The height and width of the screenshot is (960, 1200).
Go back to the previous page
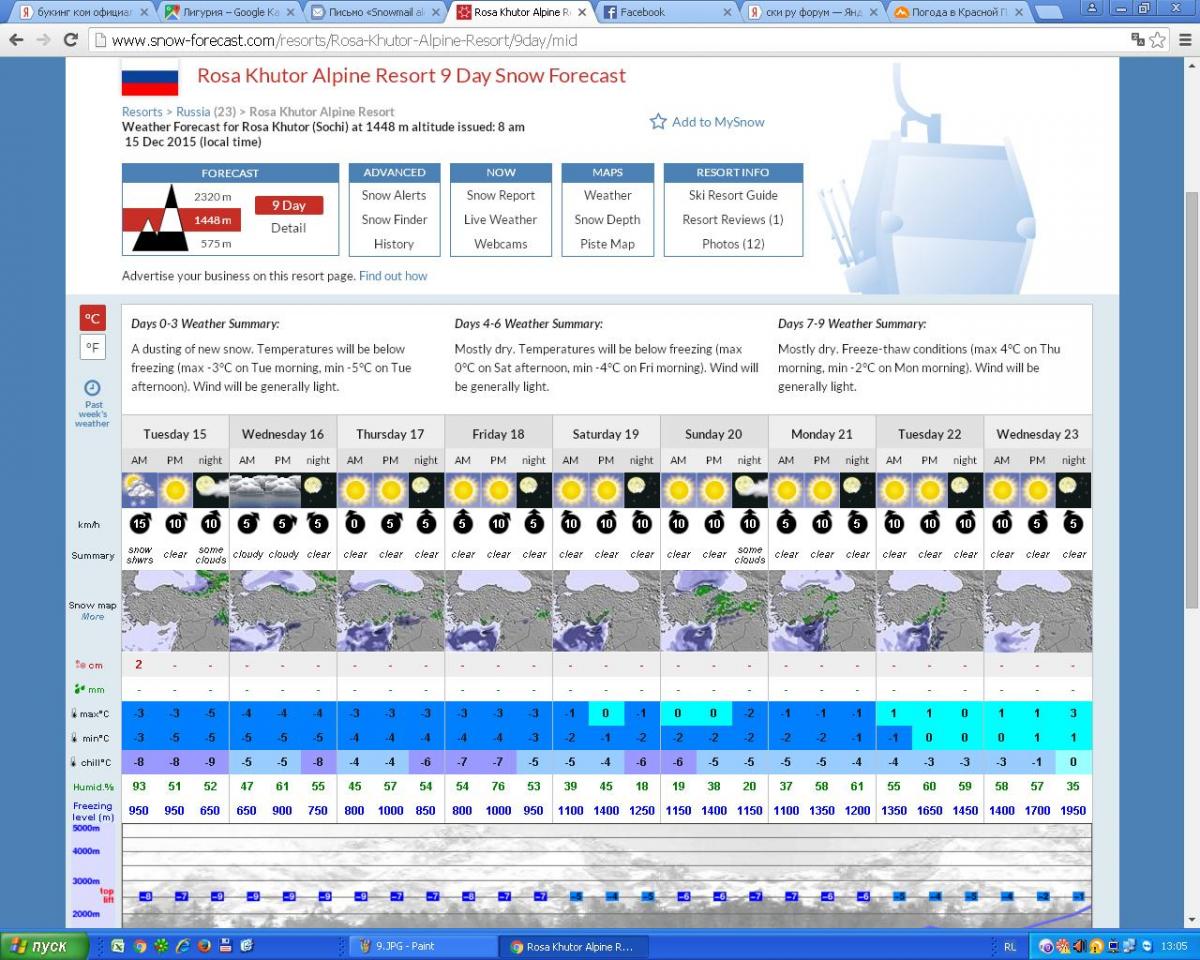click(x=16, y=40)
